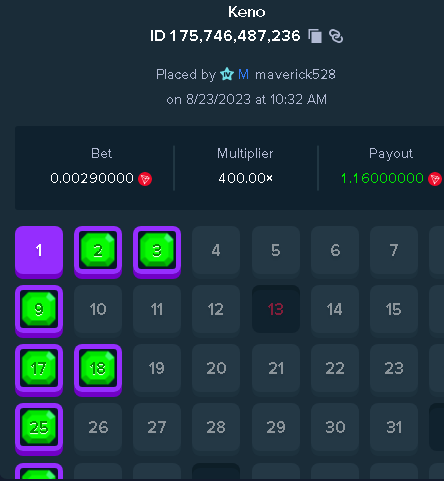
Task: Select Keno tile number 4
Action: point(216,251)
